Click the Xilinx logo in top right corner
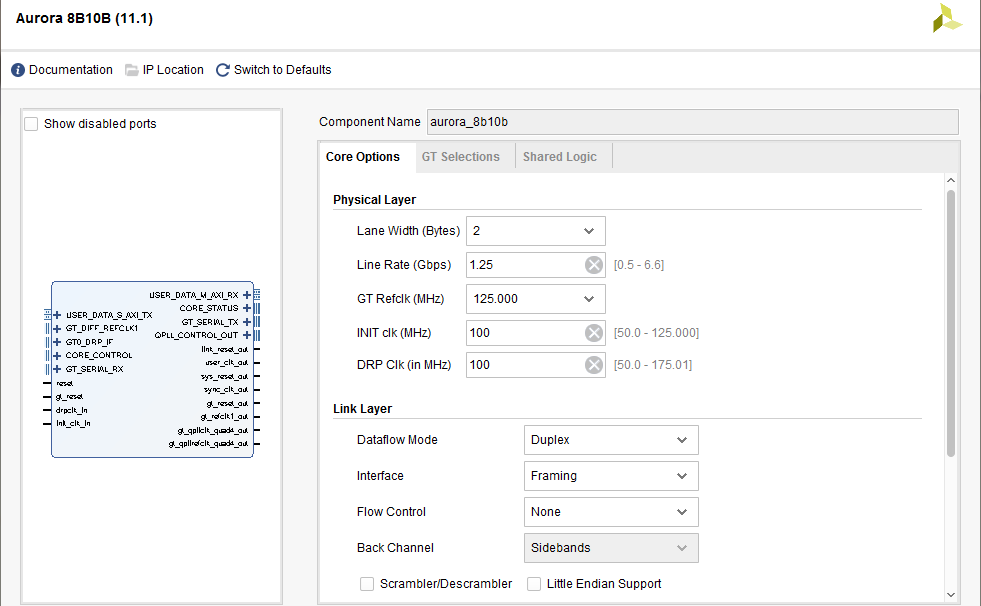981x606 pixels. pyautogui.click(x=946, y=18)
